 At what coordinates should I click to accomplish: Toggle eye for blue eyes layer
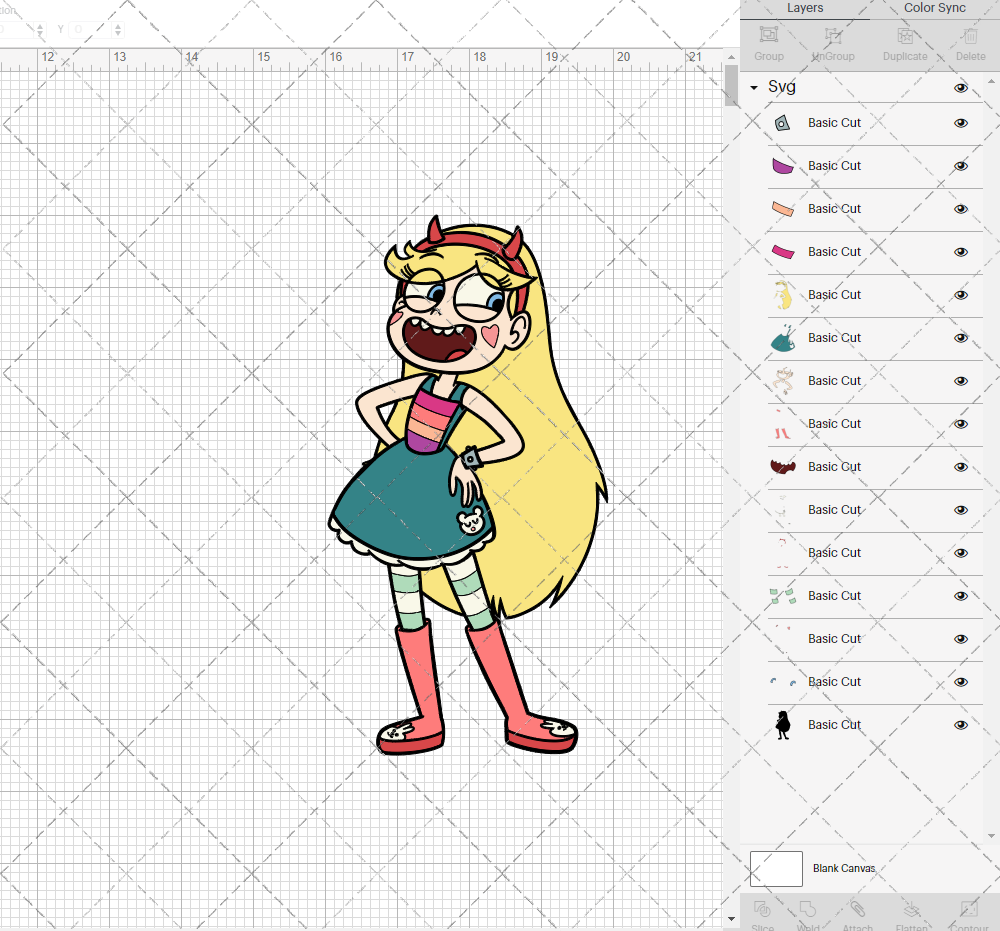(960, 682)
